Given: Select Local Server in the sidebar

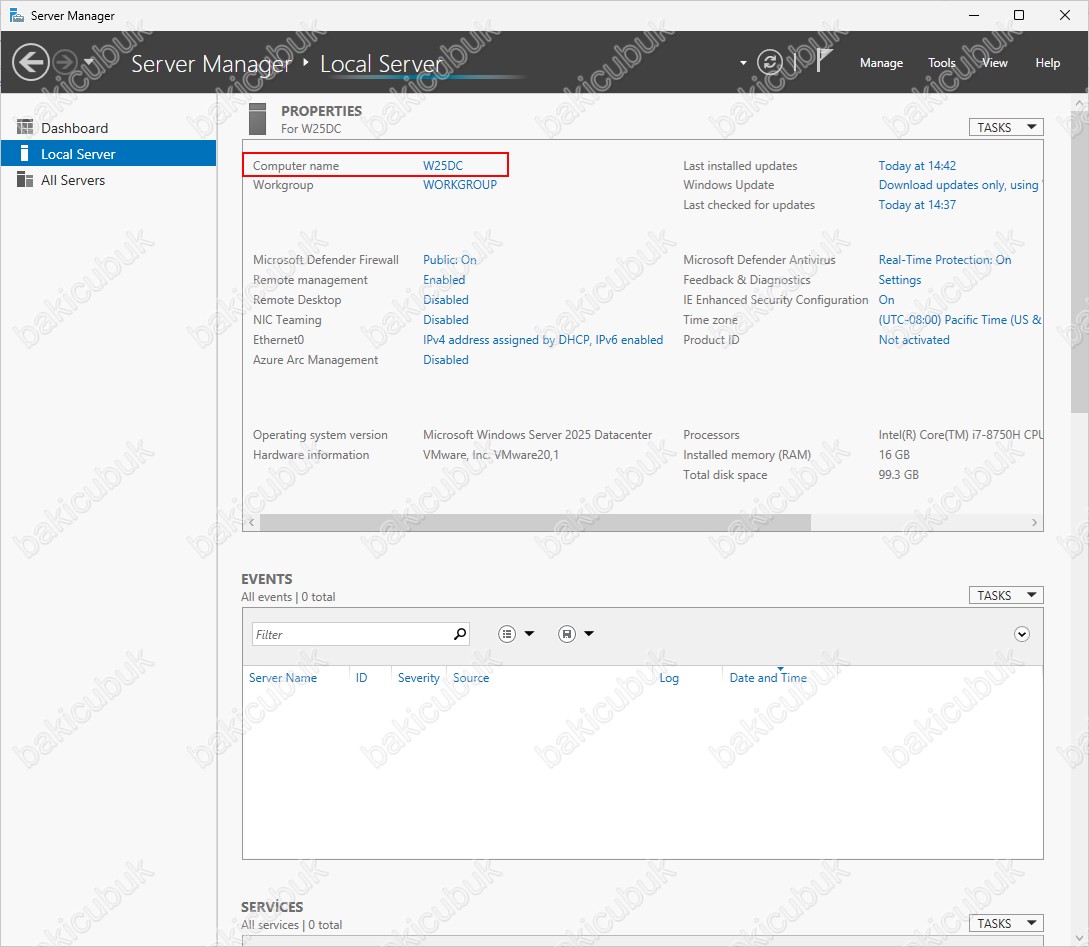Looking at the screenshot, I should pyautogui.click(x=108, y=153).
